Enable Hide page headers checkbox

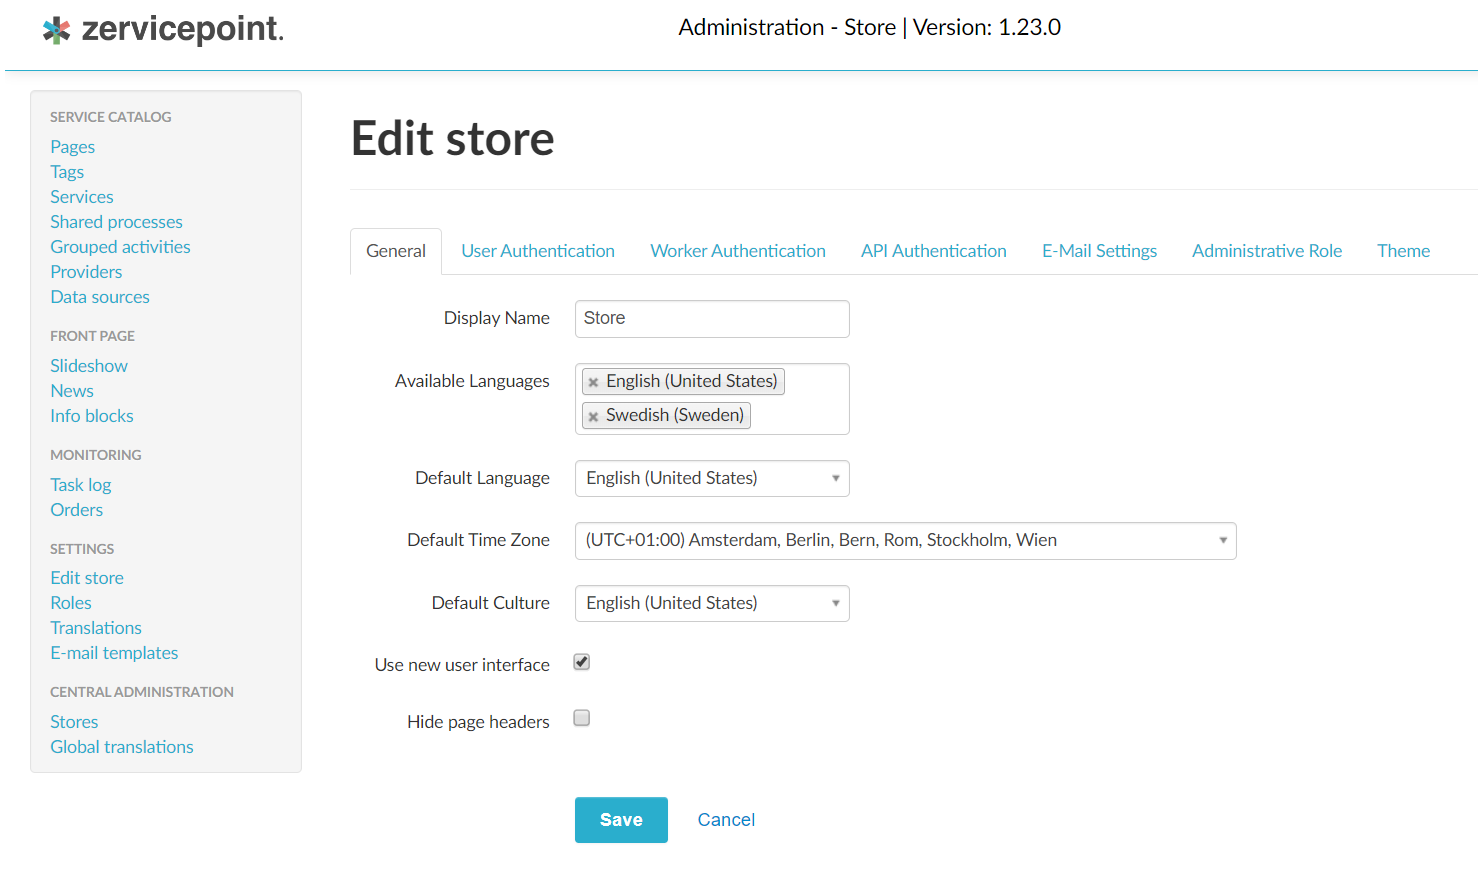coord(582,718)
